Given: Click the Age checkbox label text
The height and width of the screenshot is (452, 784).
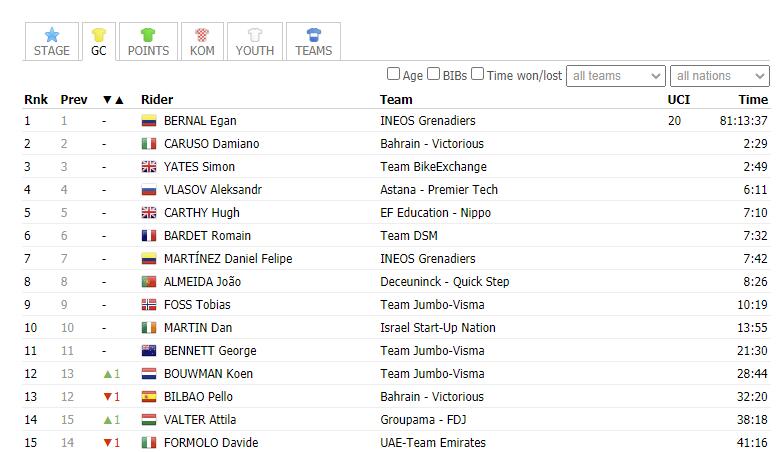Looking at the screenshot, I should pos(412,76).
